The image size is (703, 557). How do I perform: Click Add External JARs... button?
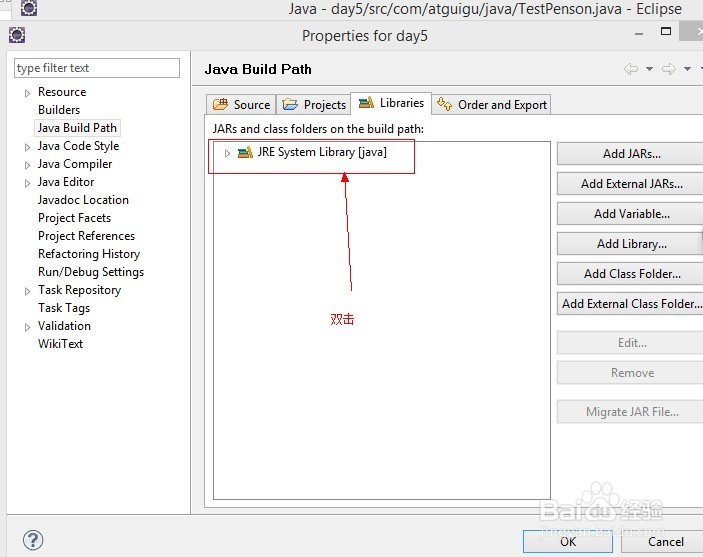[x=631, y=184]
